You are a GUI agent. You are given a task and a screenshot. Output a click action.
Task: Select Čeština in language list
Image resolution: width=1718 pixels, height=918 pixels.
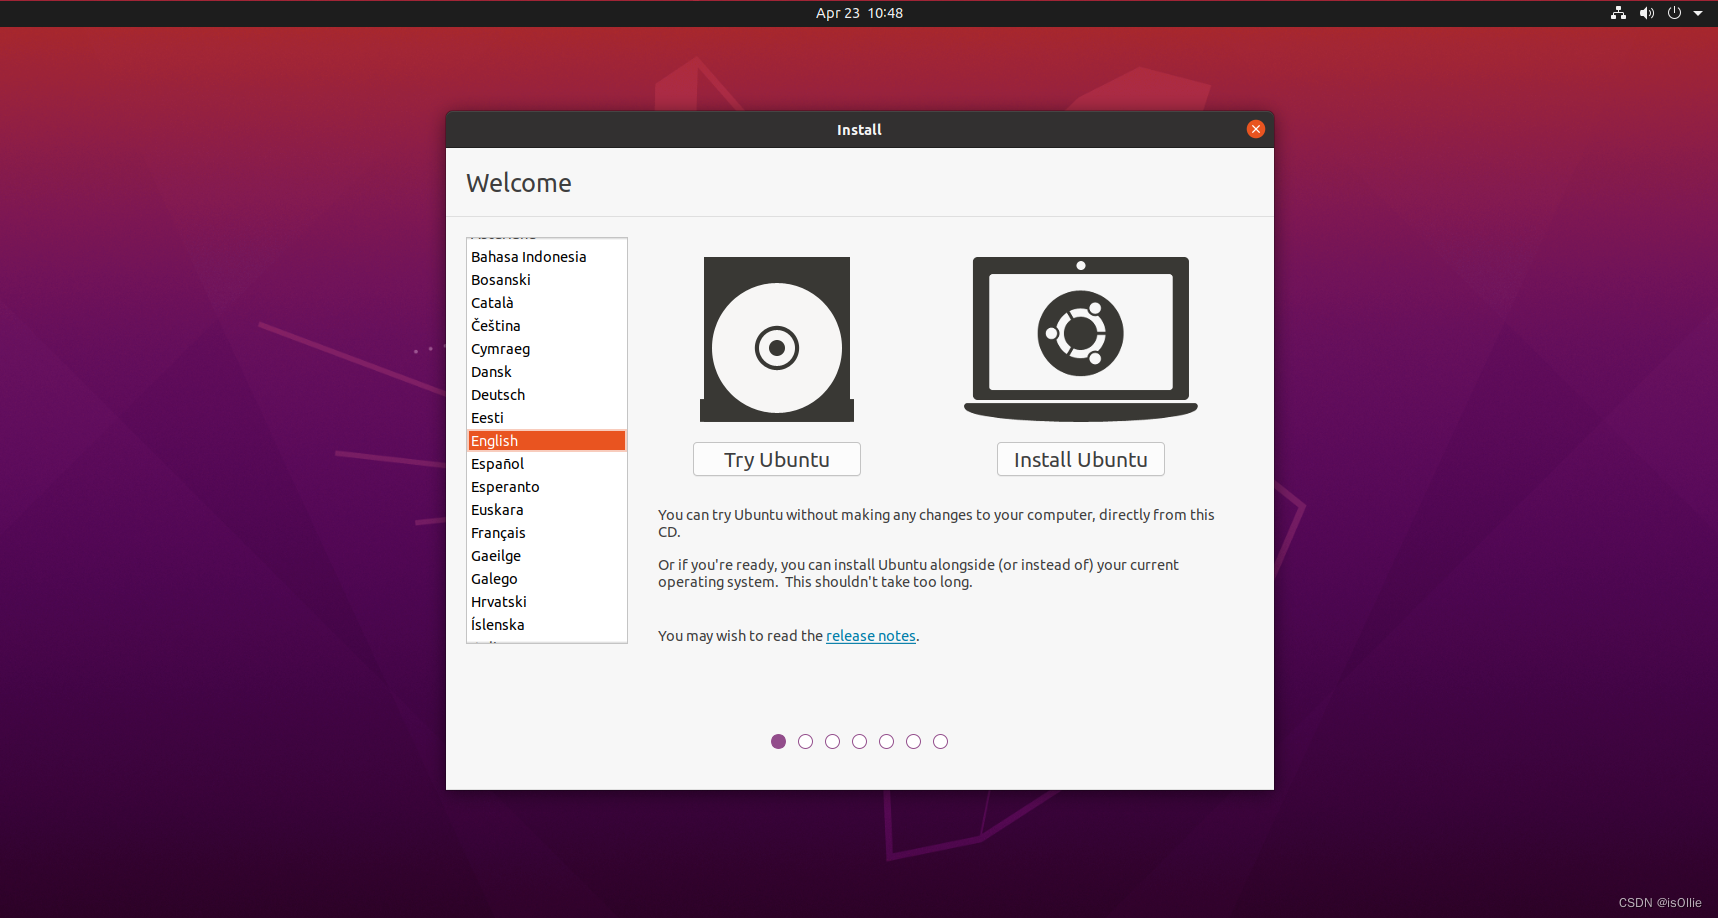click(547, 326)
